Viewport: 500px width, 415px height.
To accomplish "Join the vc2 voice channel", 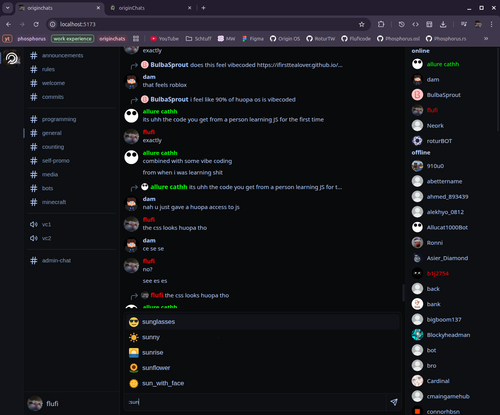I will [71, 238].
